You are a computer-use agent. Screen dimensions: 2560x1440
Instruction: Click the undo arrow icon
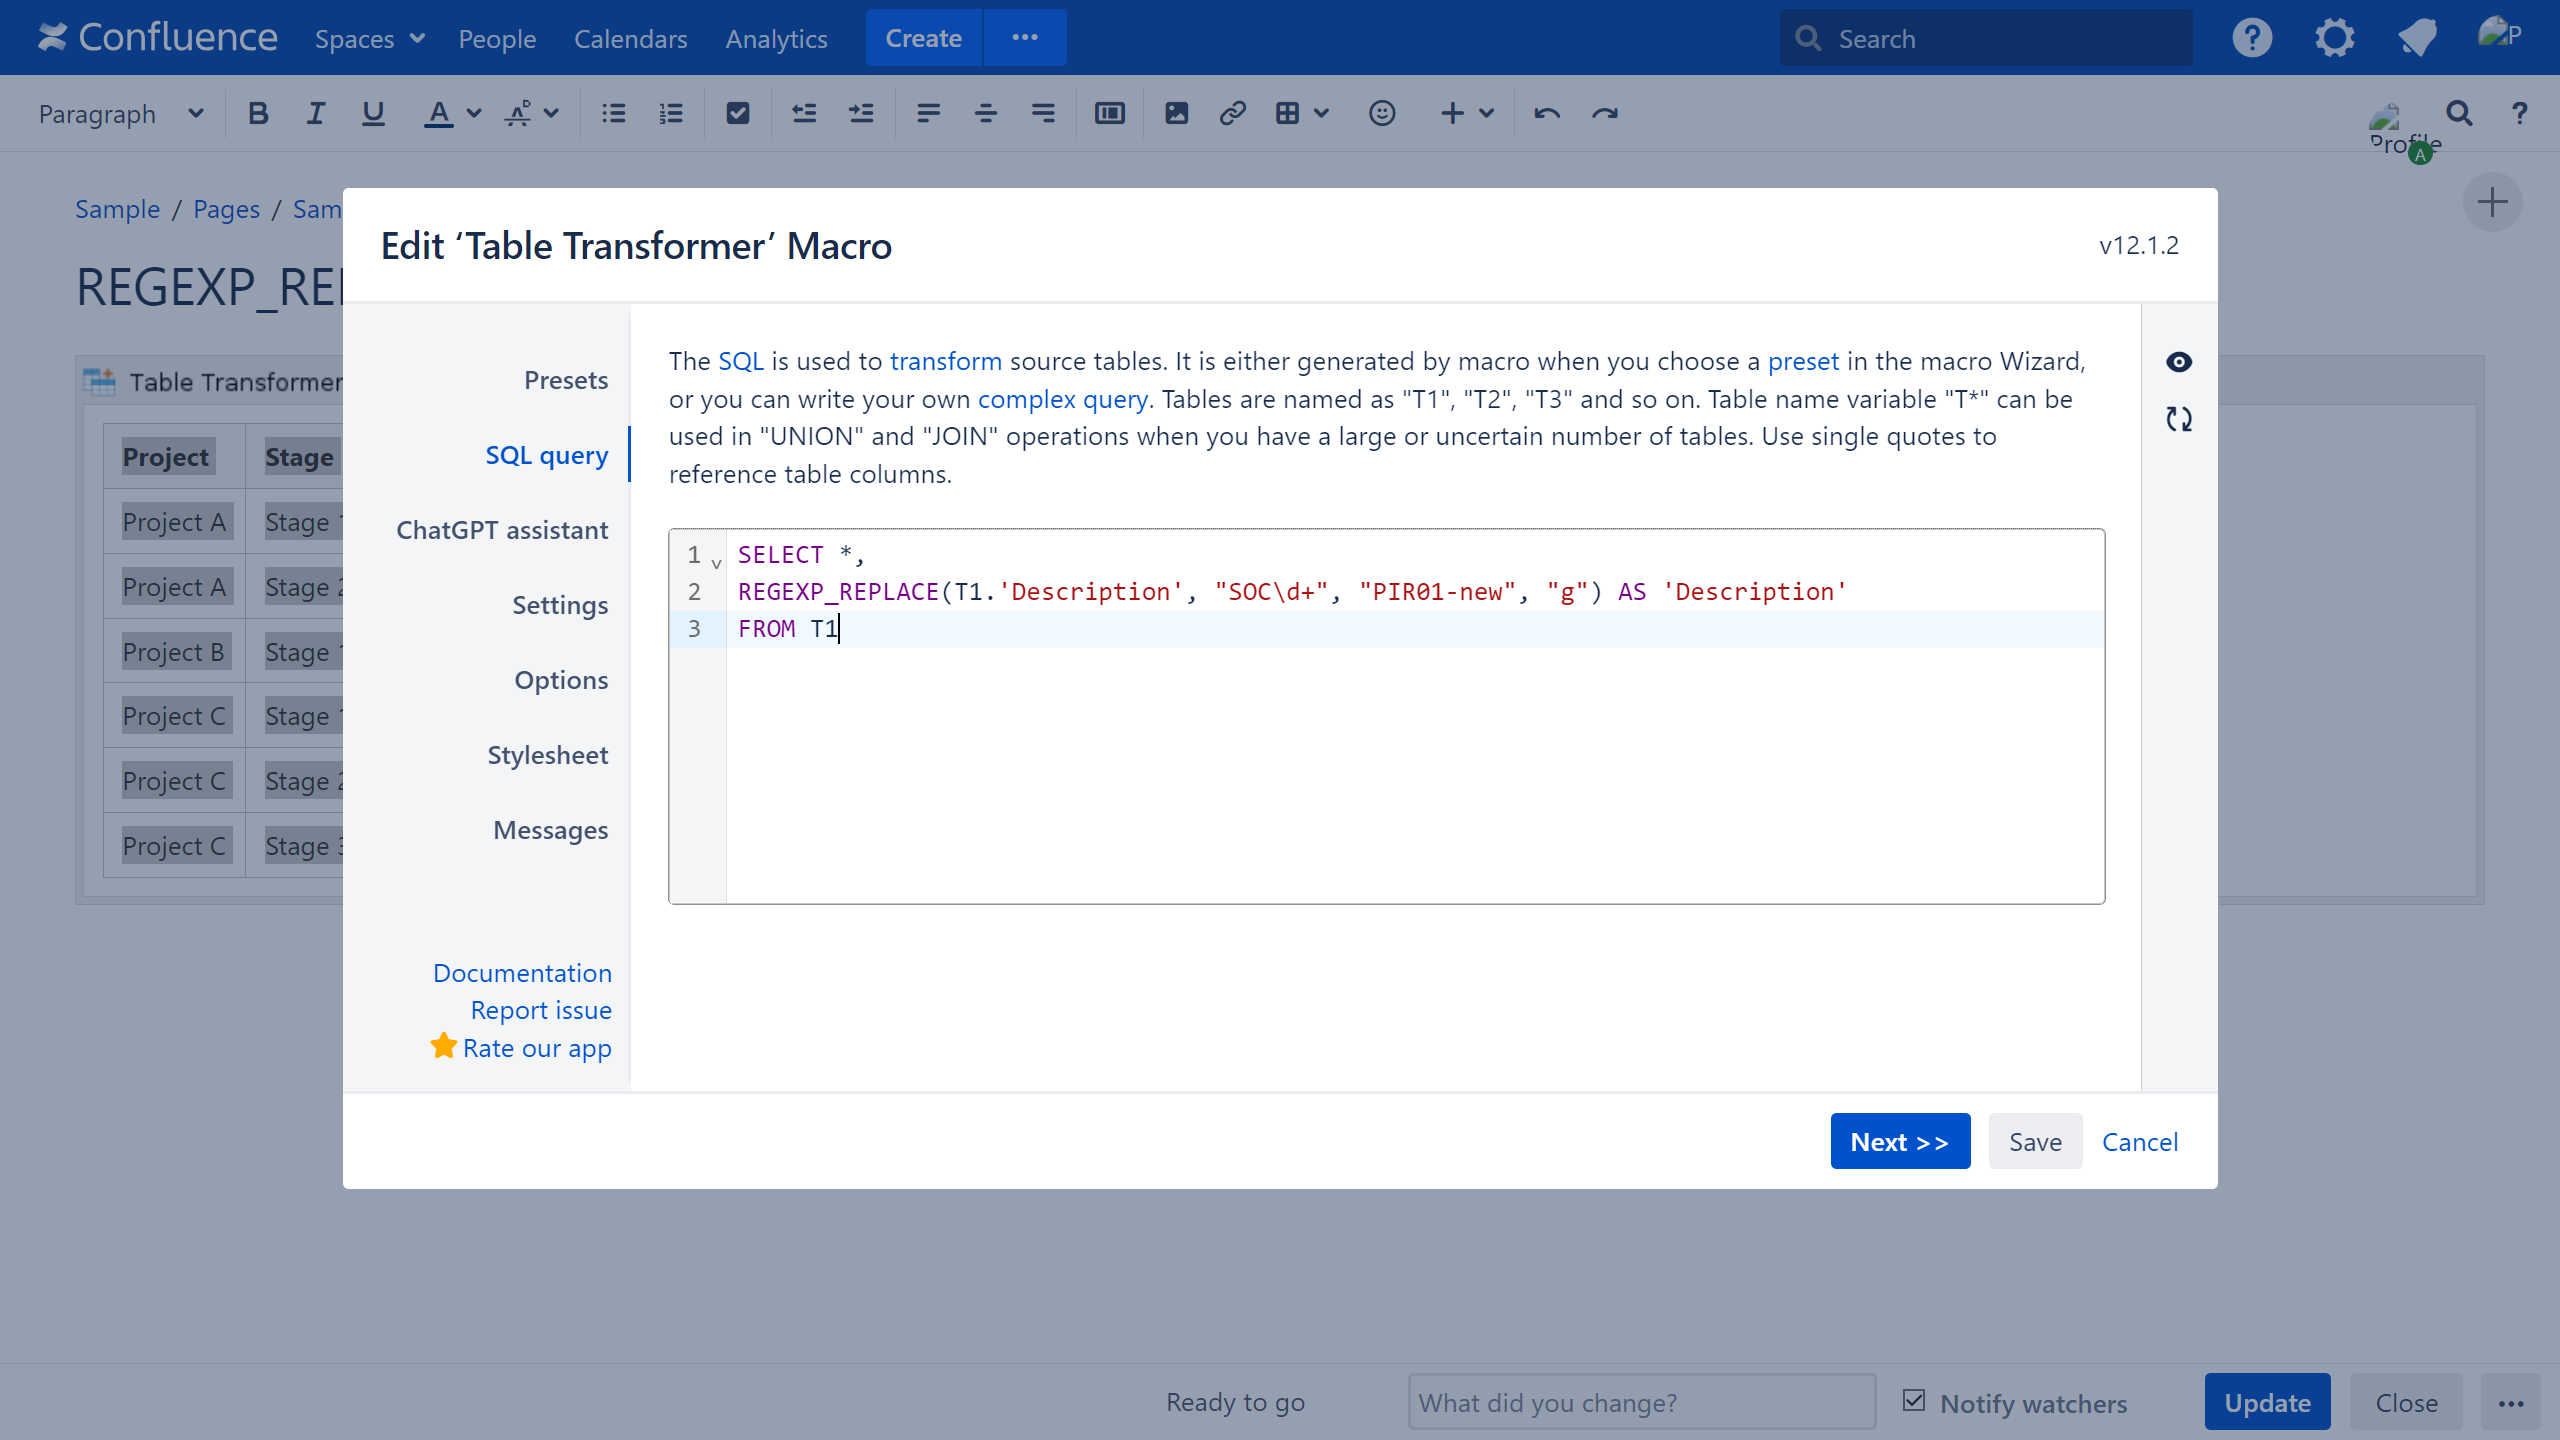(1546, 114)
